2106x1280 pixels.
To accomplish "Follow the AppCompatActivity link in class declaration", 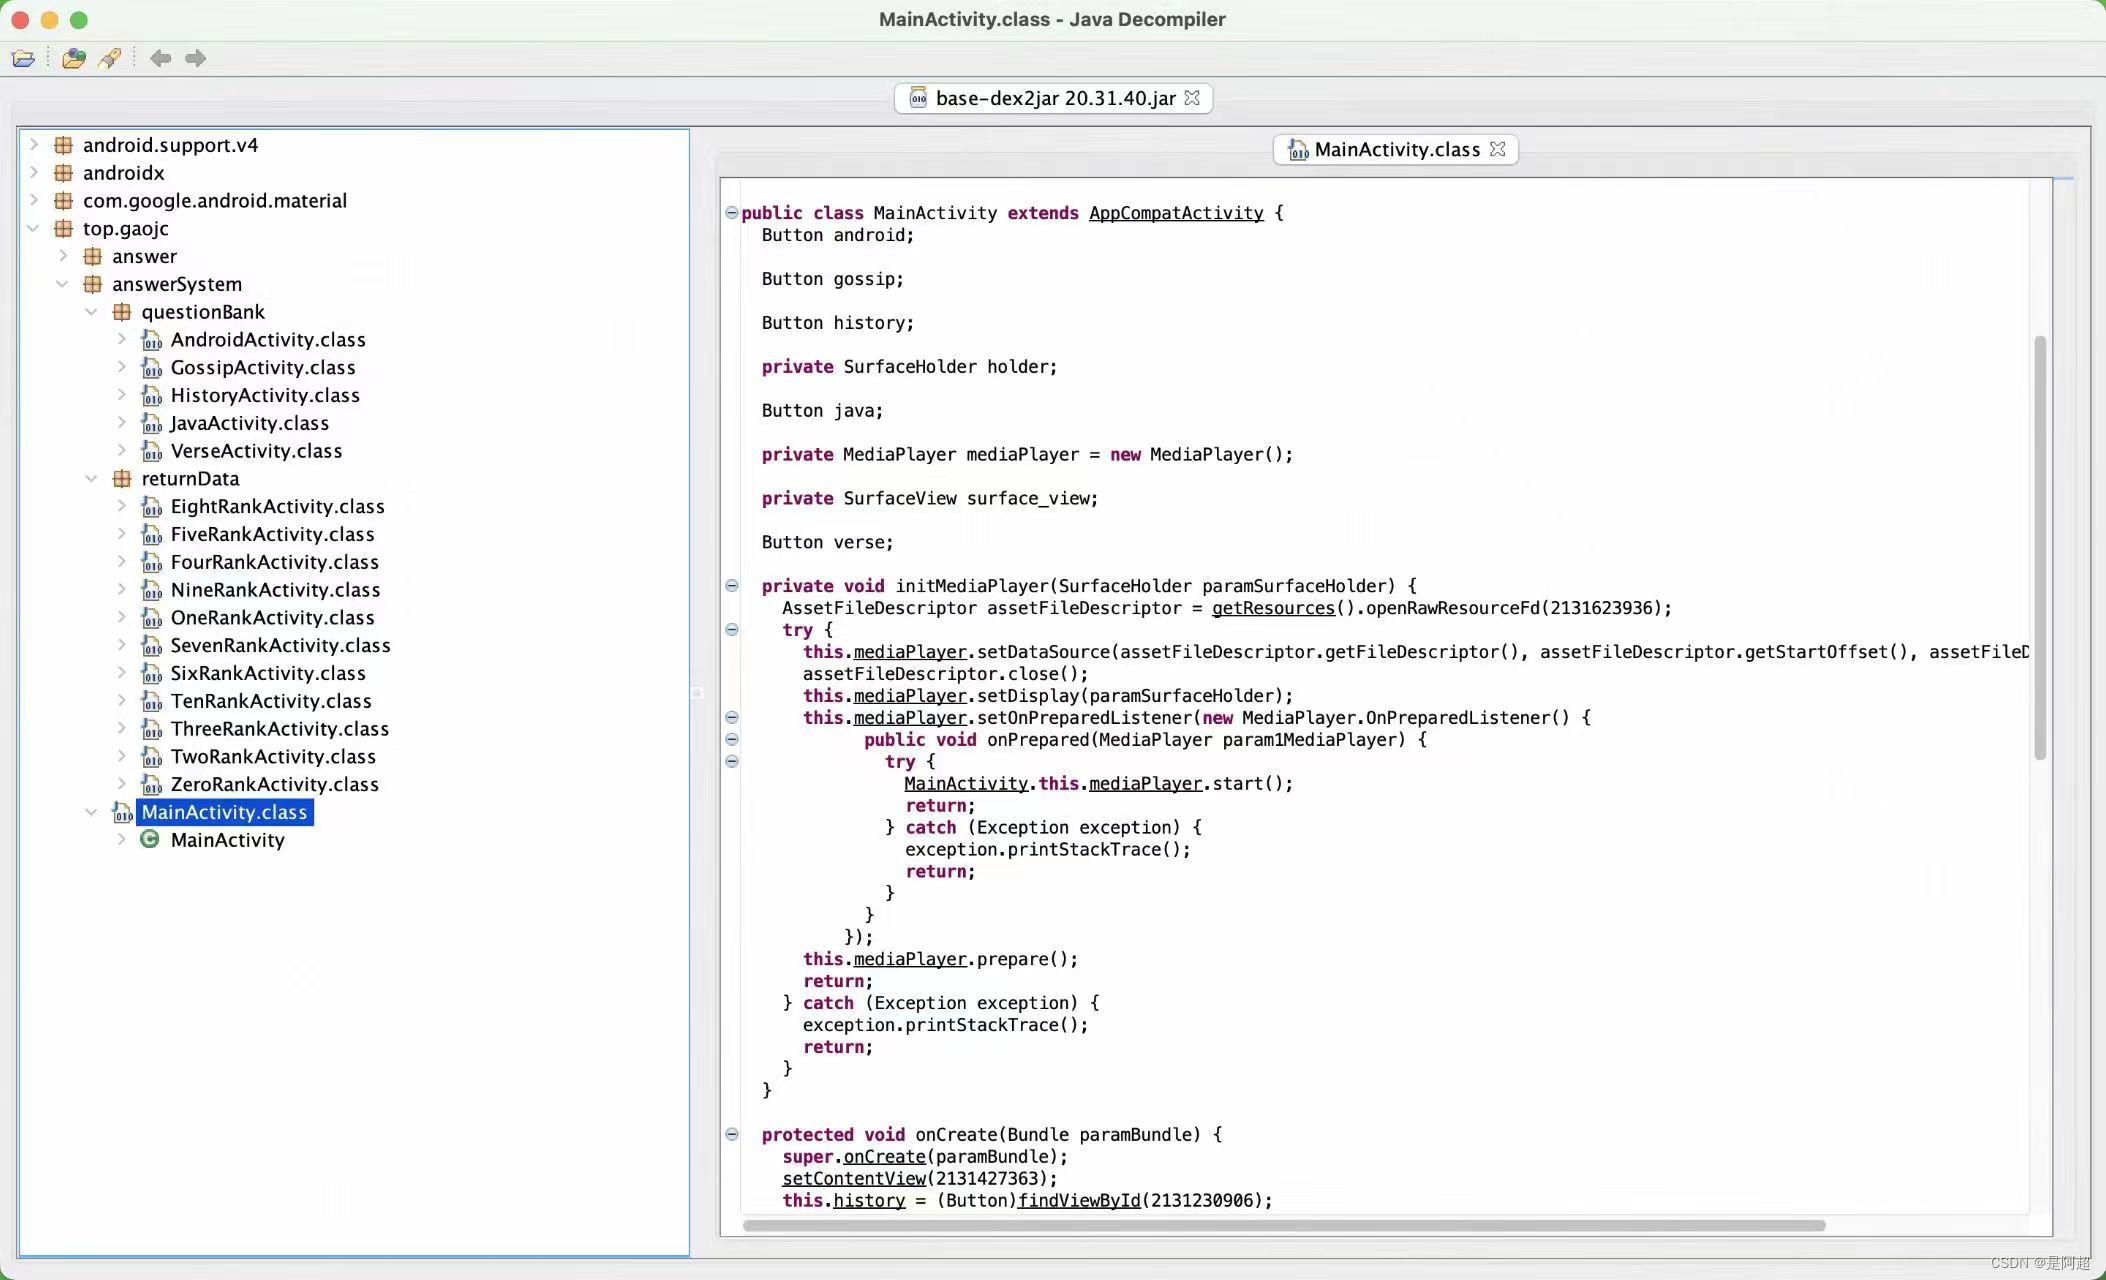I will click(x=1176, y=213).
